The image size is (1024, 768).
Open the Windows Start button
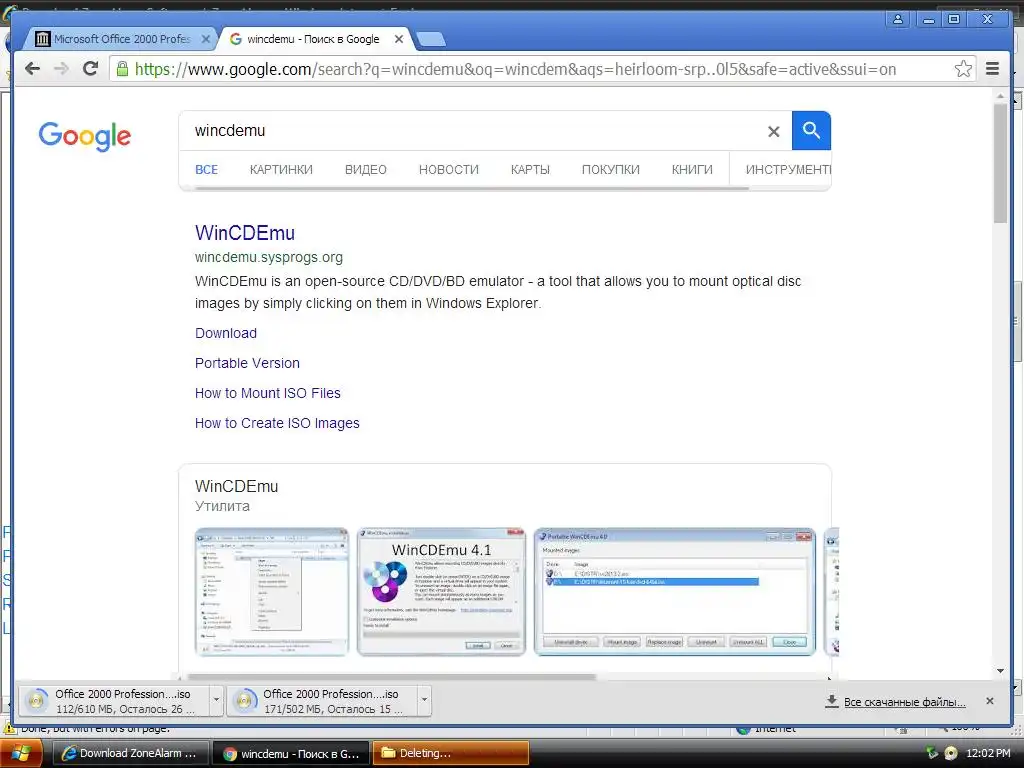pyautogui.click(x=21, y=754)
